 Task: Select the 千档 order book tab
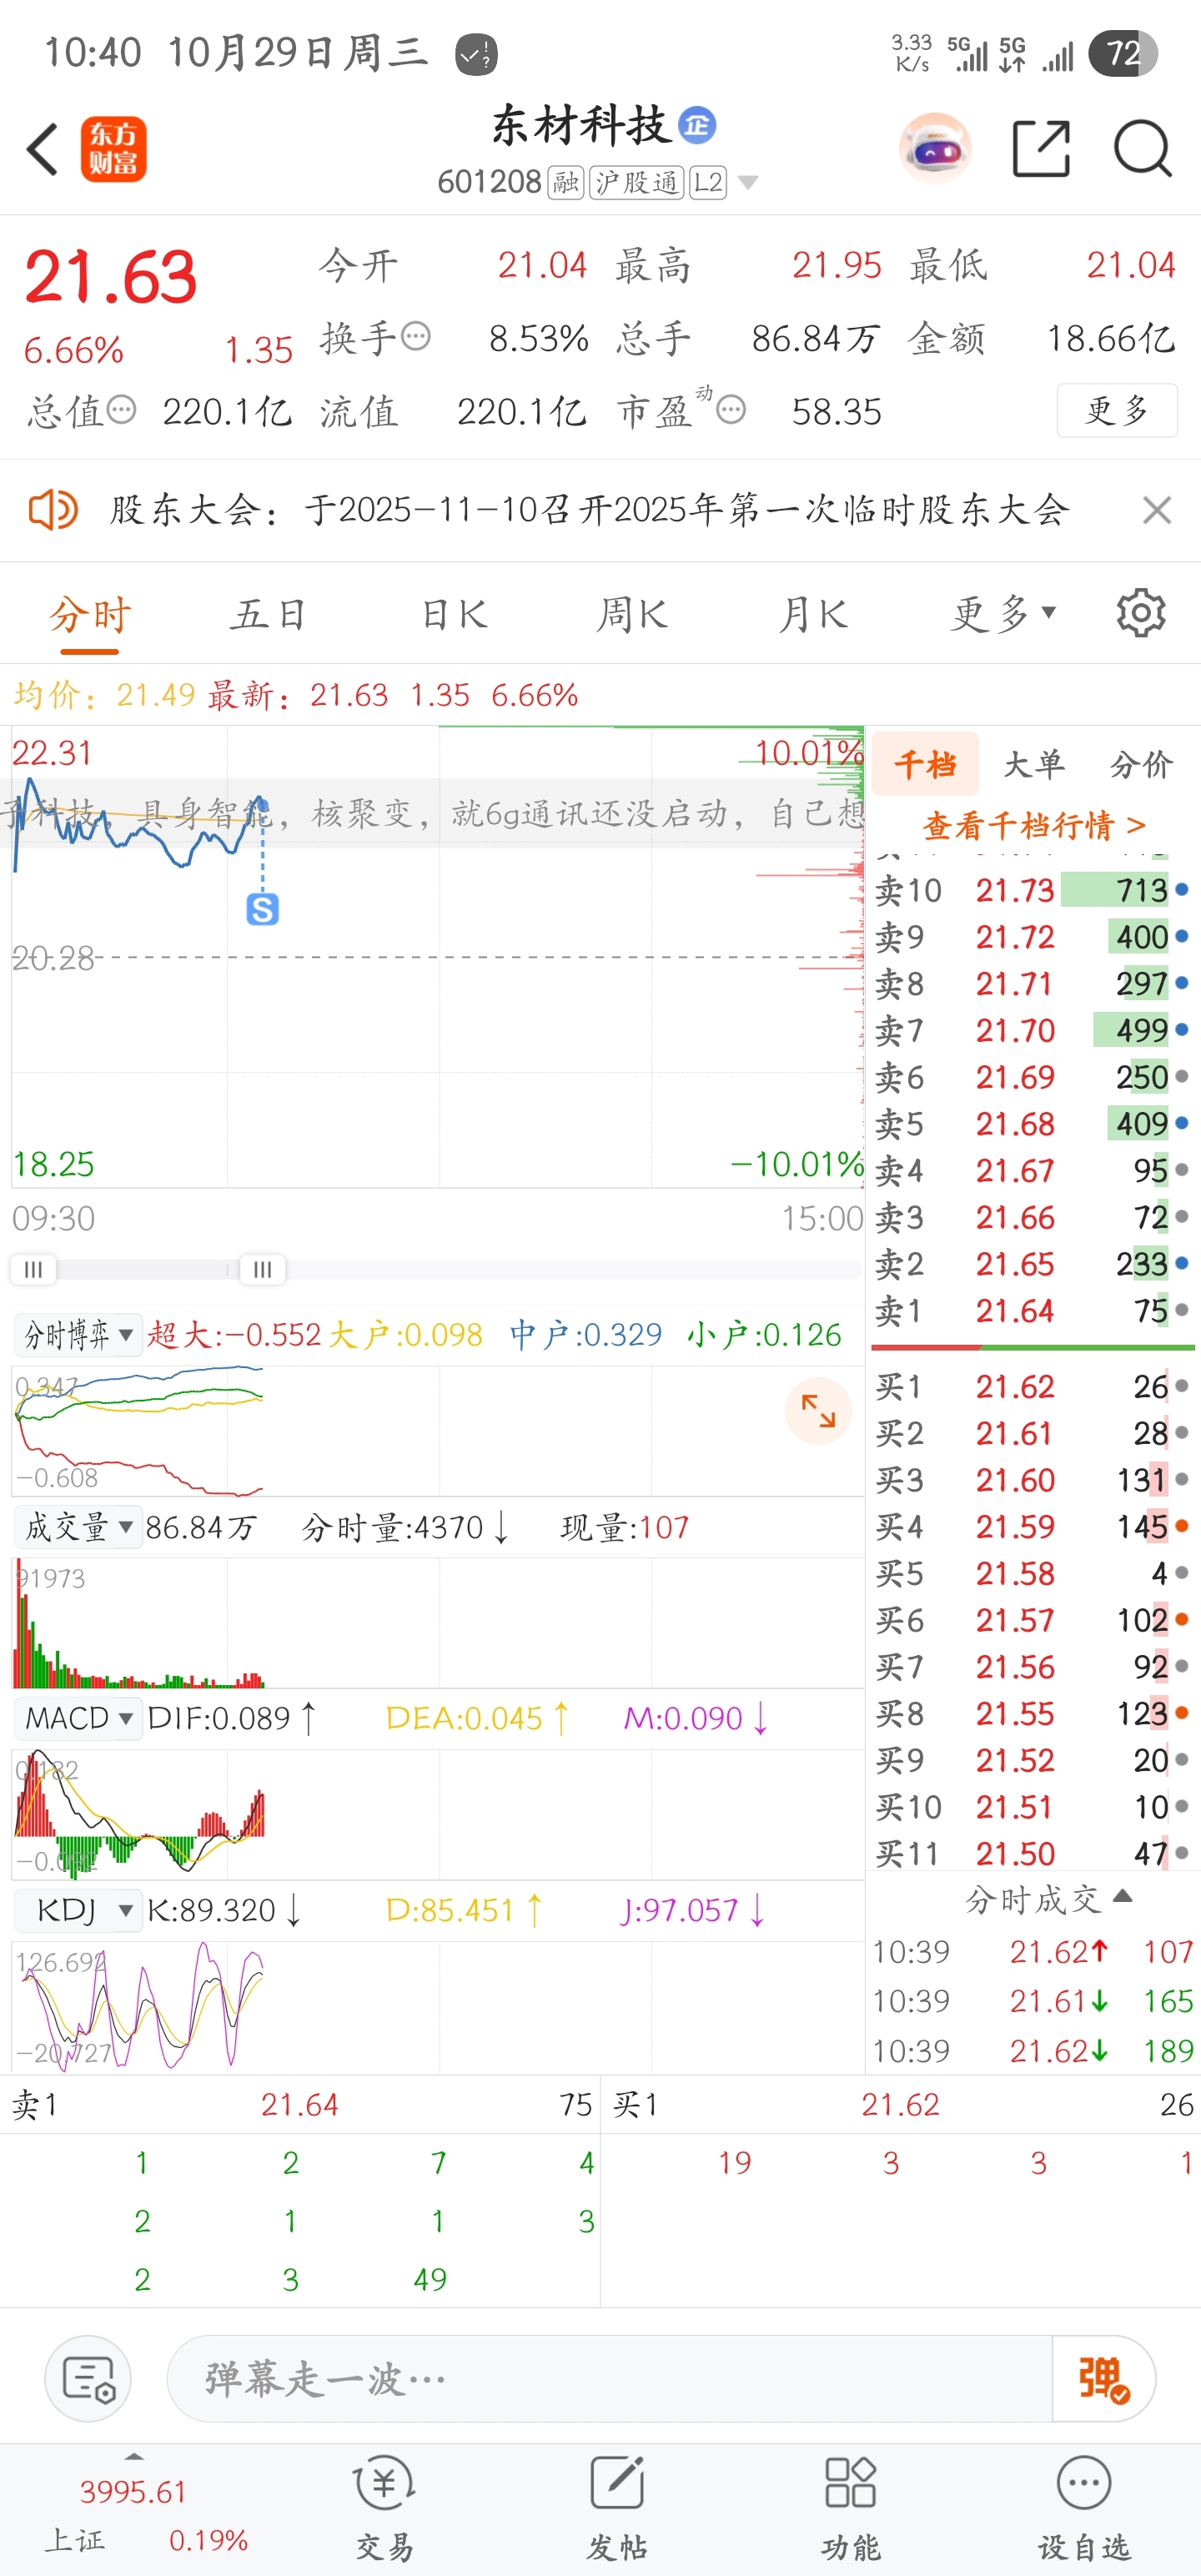click(x=925, y=764)
